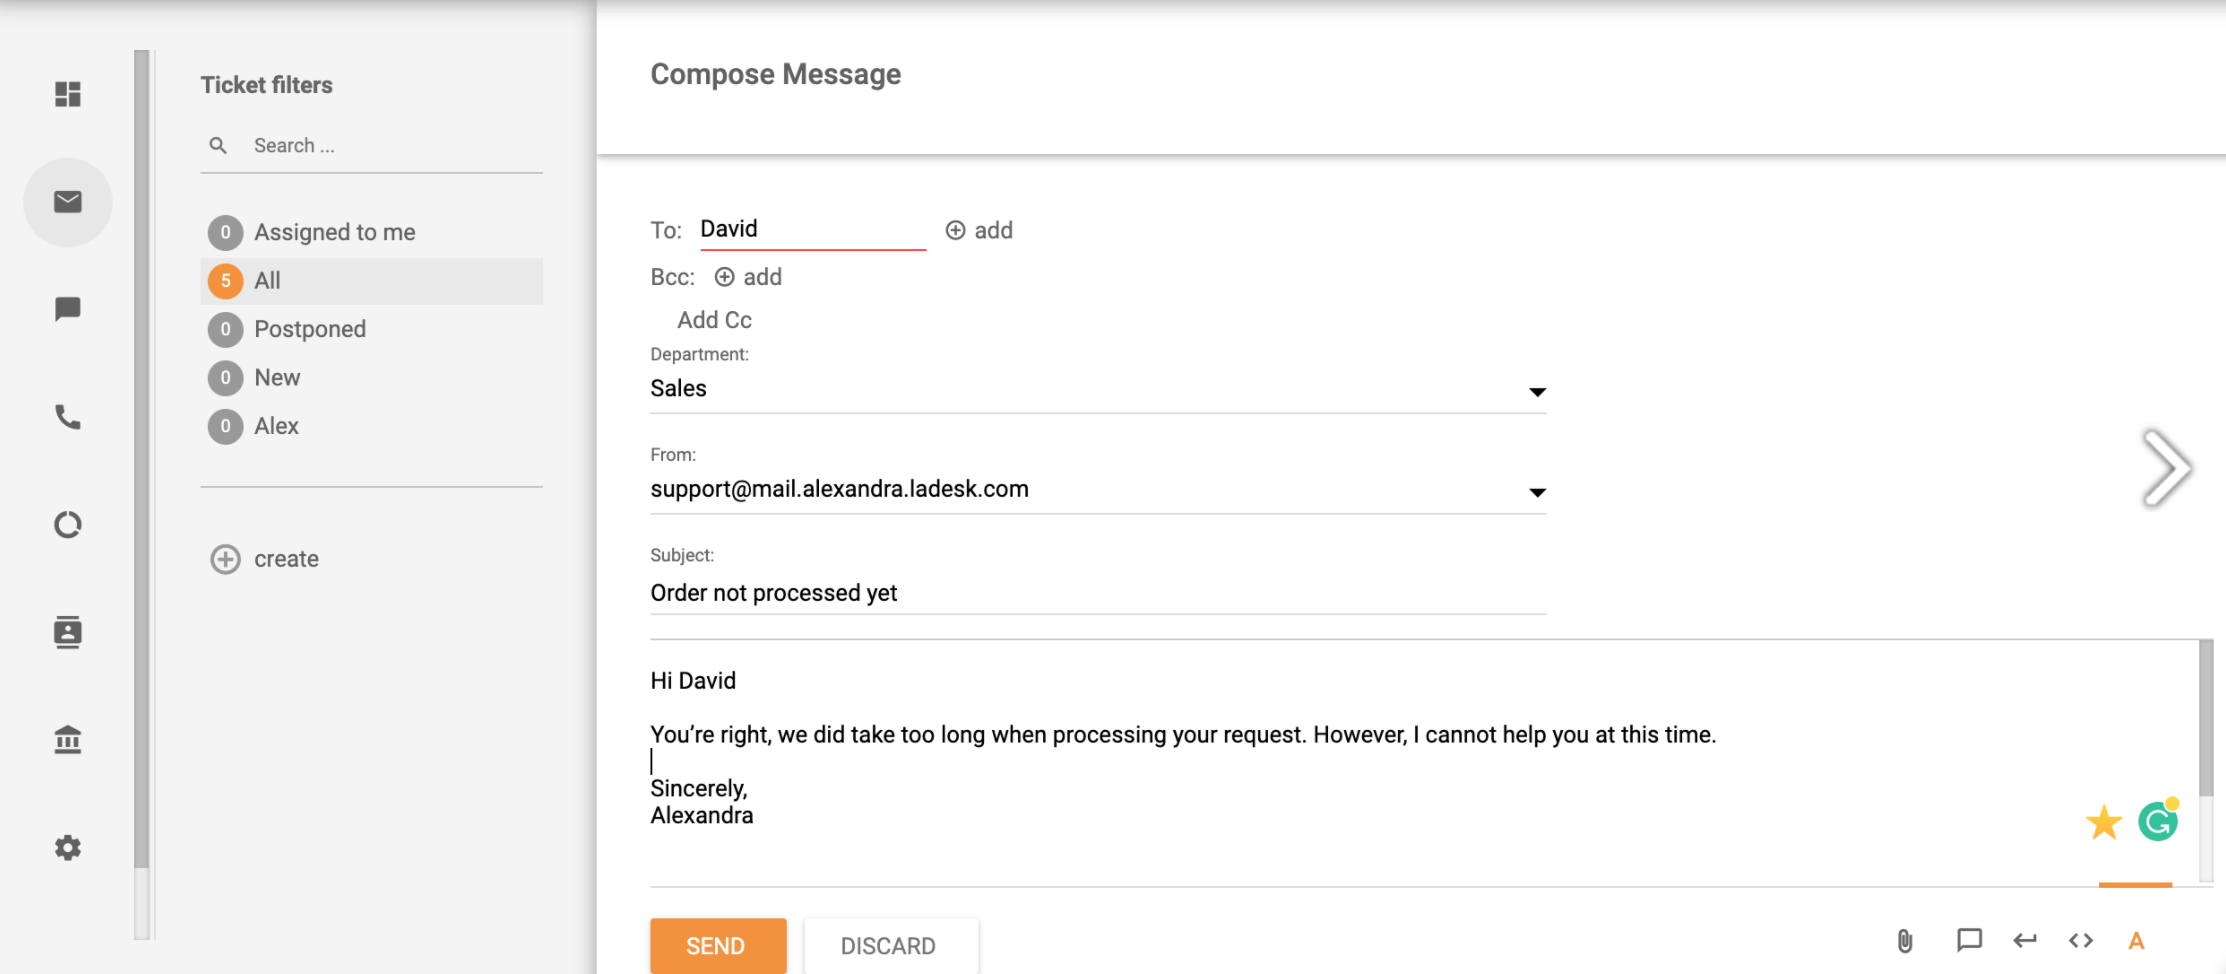This screenshot has height=974, width=2226.
Task: Select the All ticket filter showing 5 tickets
Action: [x=268, y=281]
